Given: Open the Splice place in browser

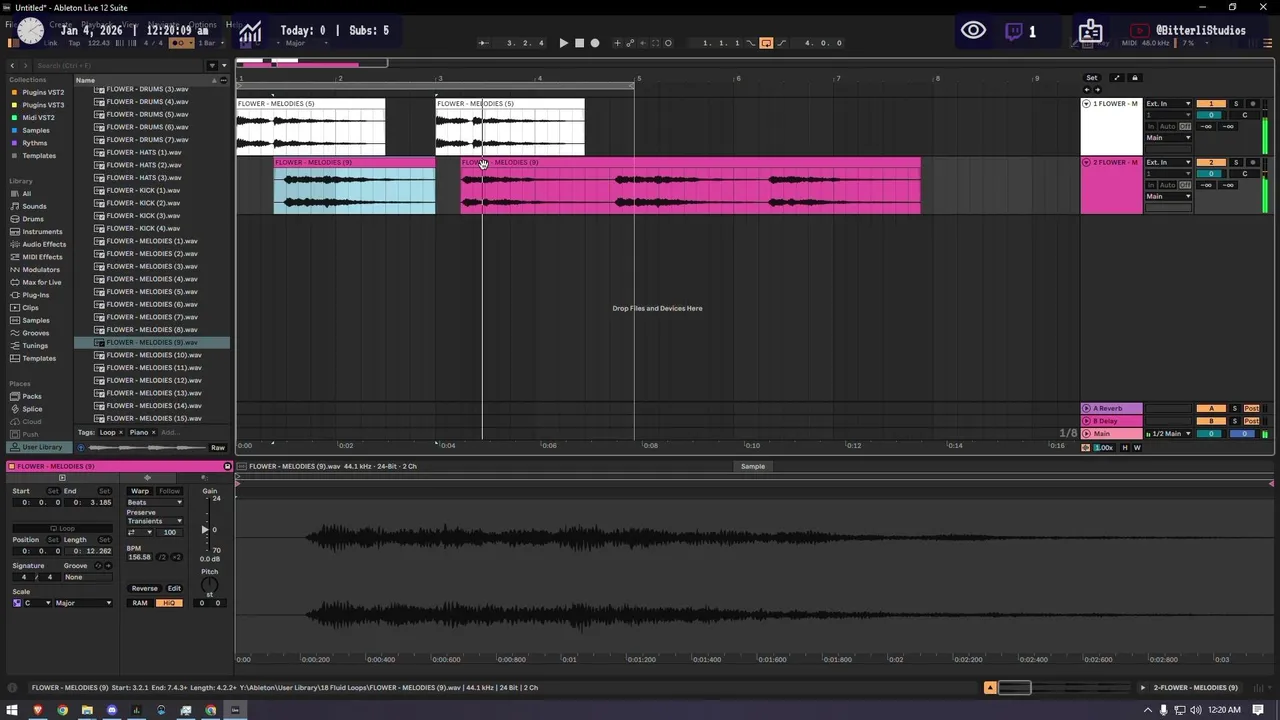Looking at the screenshot, I should [32, 409].
